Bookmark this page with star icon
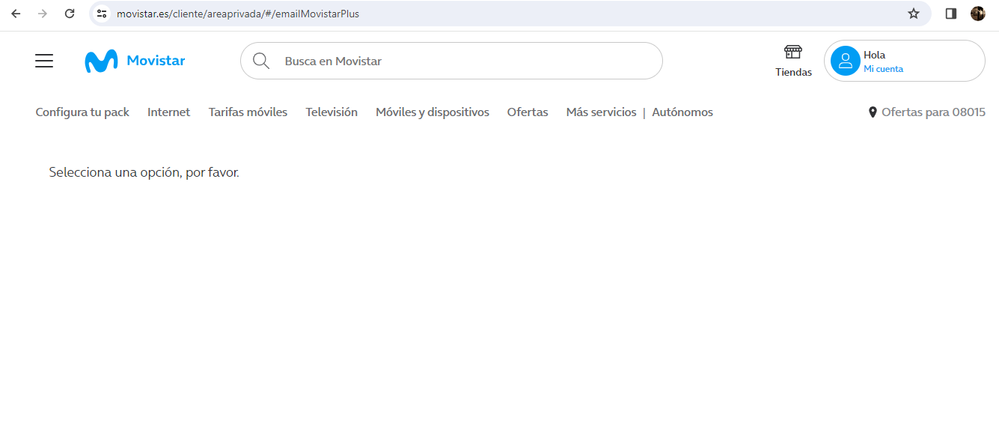The width and height of the screenshot is (999, 441). coord(913,14)
